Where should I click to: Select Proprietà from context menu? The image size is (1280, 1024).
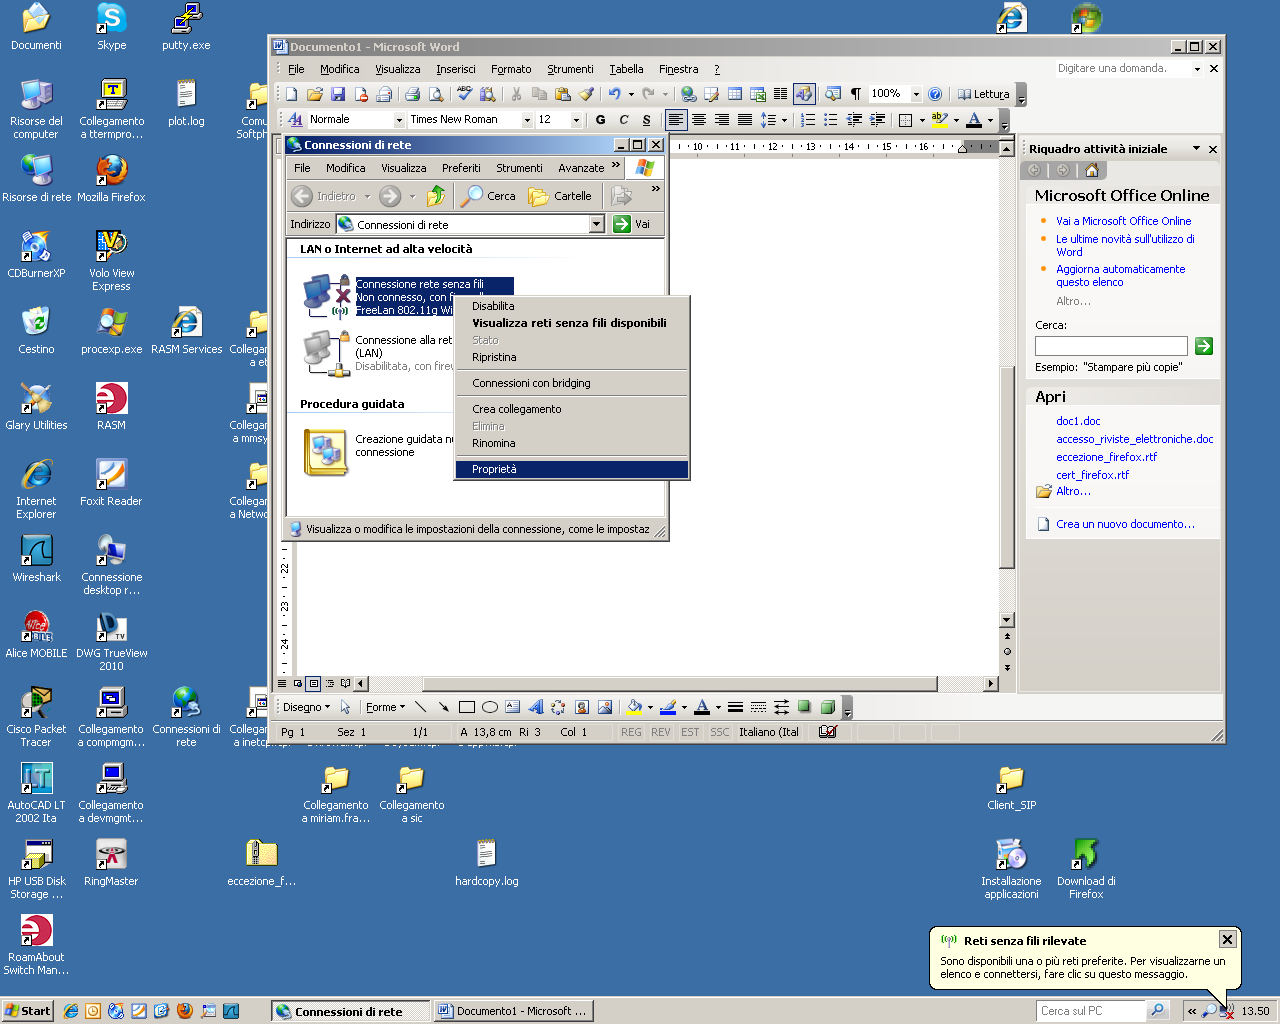click(572, 469)
